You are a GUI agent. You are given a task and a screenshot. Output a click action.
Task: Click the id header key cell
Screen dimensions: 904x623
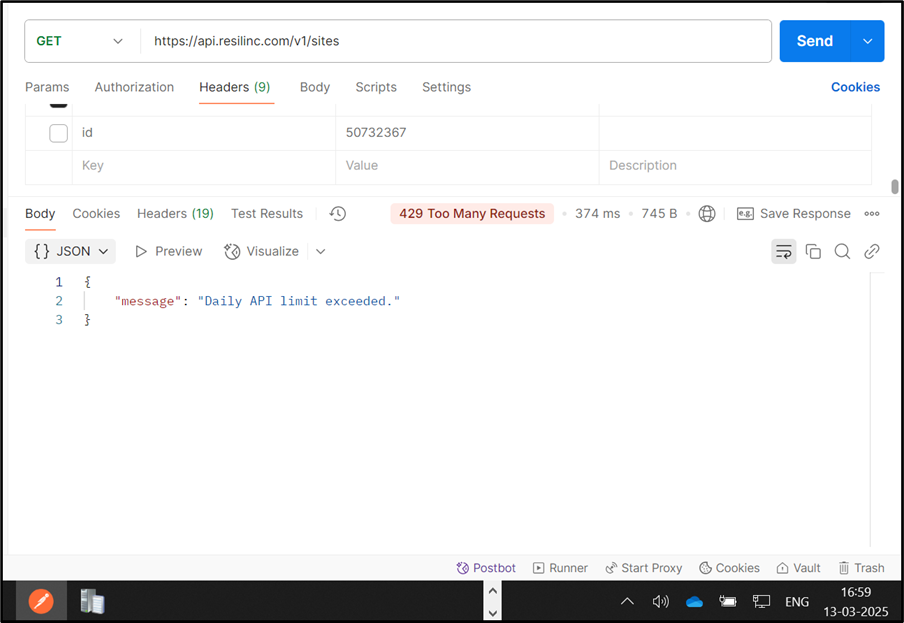[x=204, y=133]
